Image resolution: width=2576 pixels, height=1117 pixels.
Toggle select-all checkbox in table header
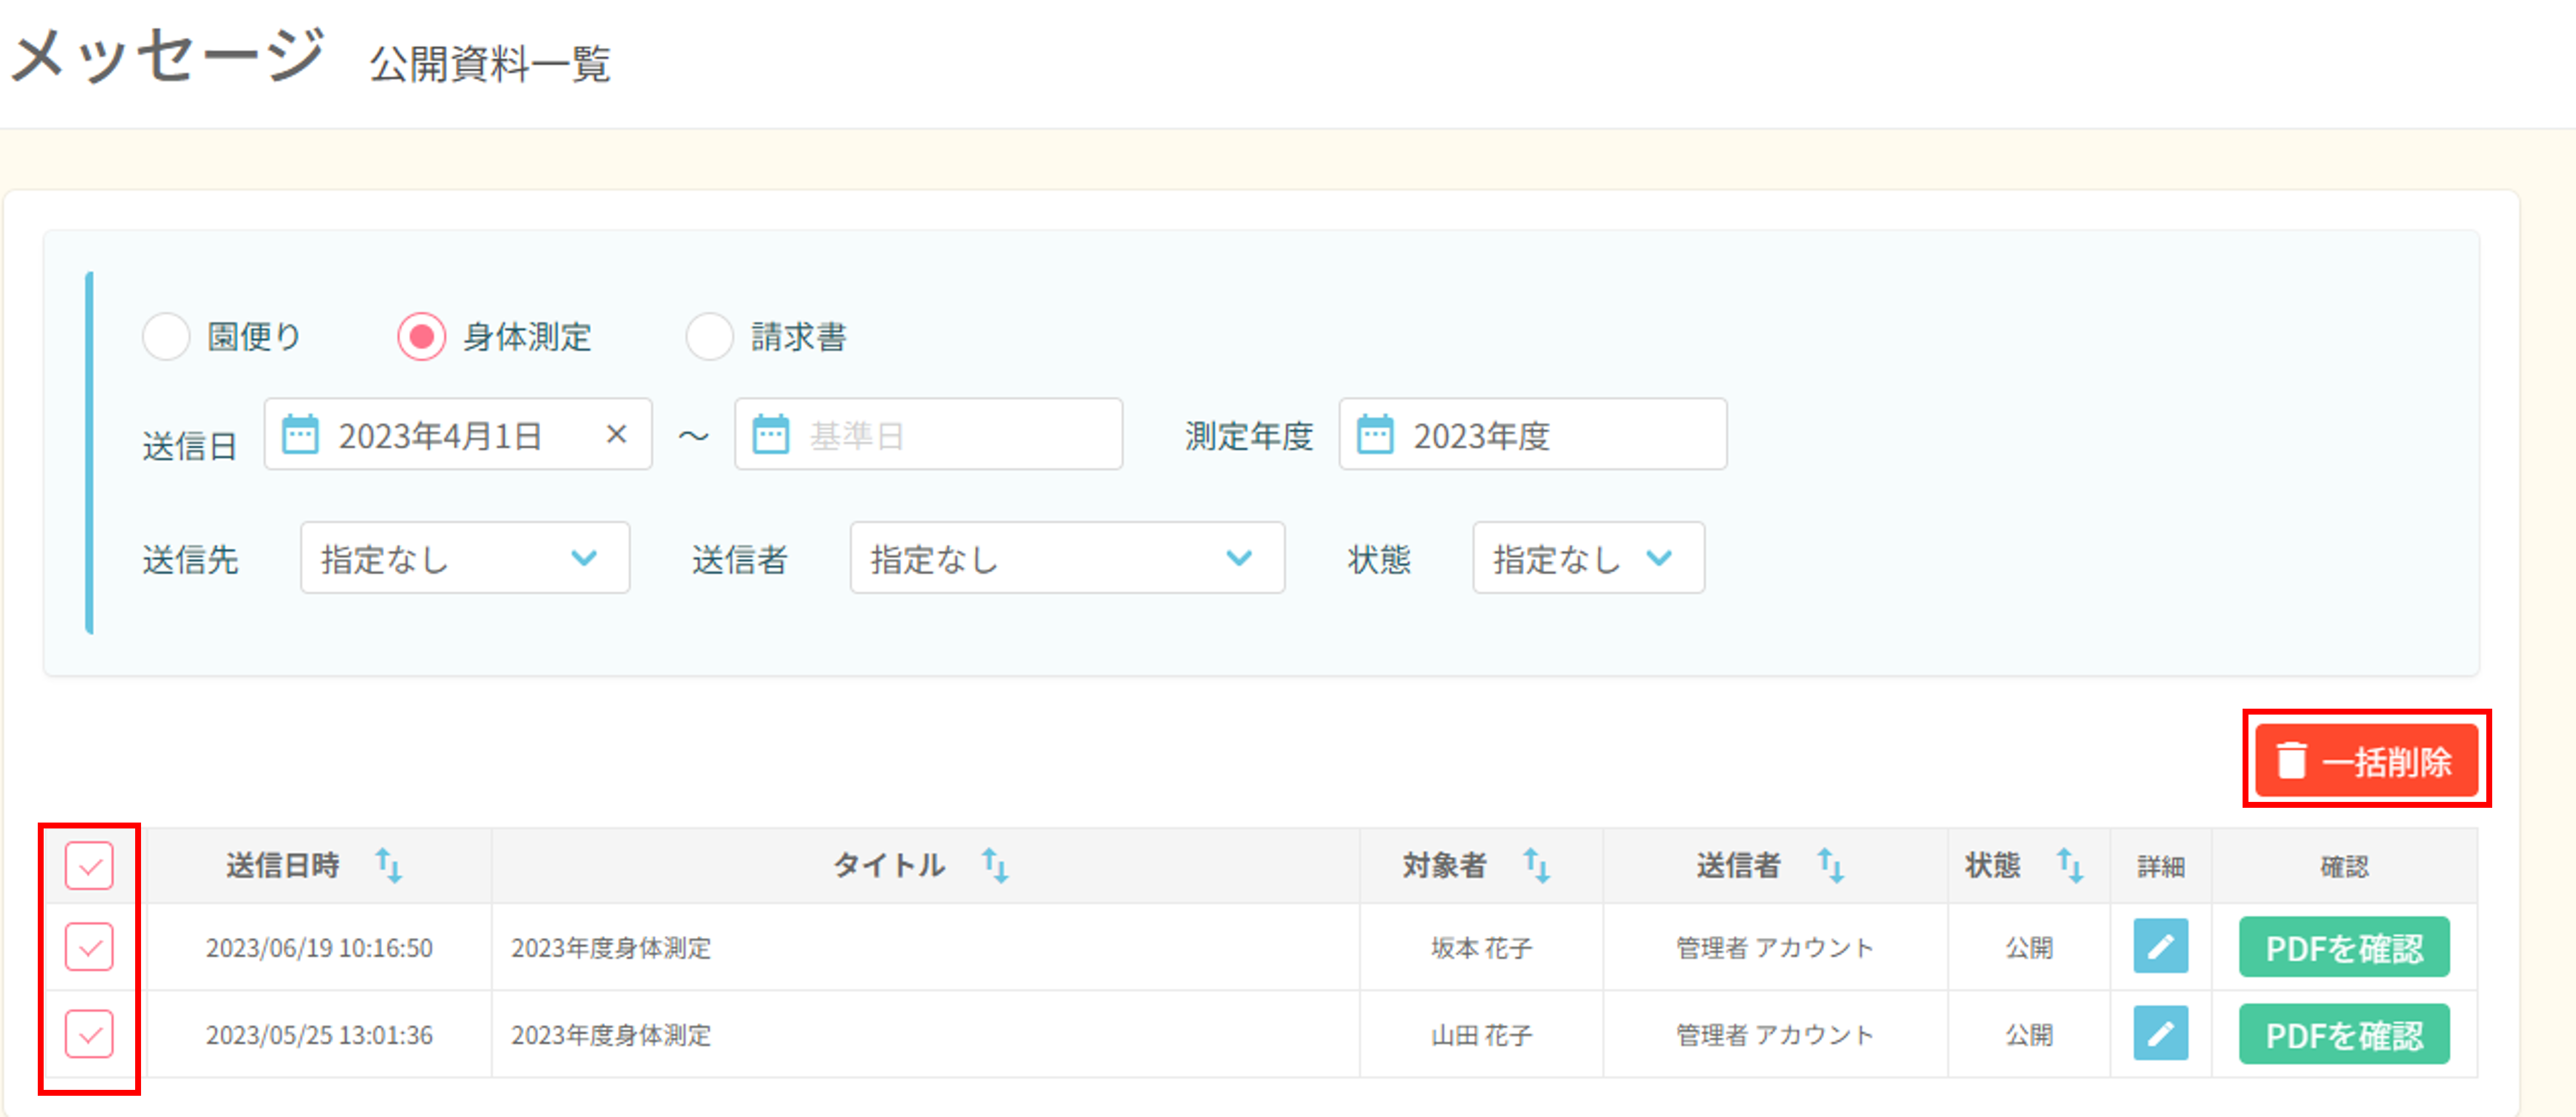[x=89, y=865]
